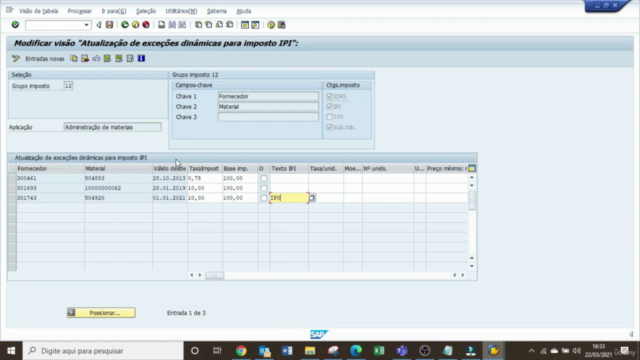The image size is (640, 360).
Task: Click the Posicionar... button
Action: point(101,313)
